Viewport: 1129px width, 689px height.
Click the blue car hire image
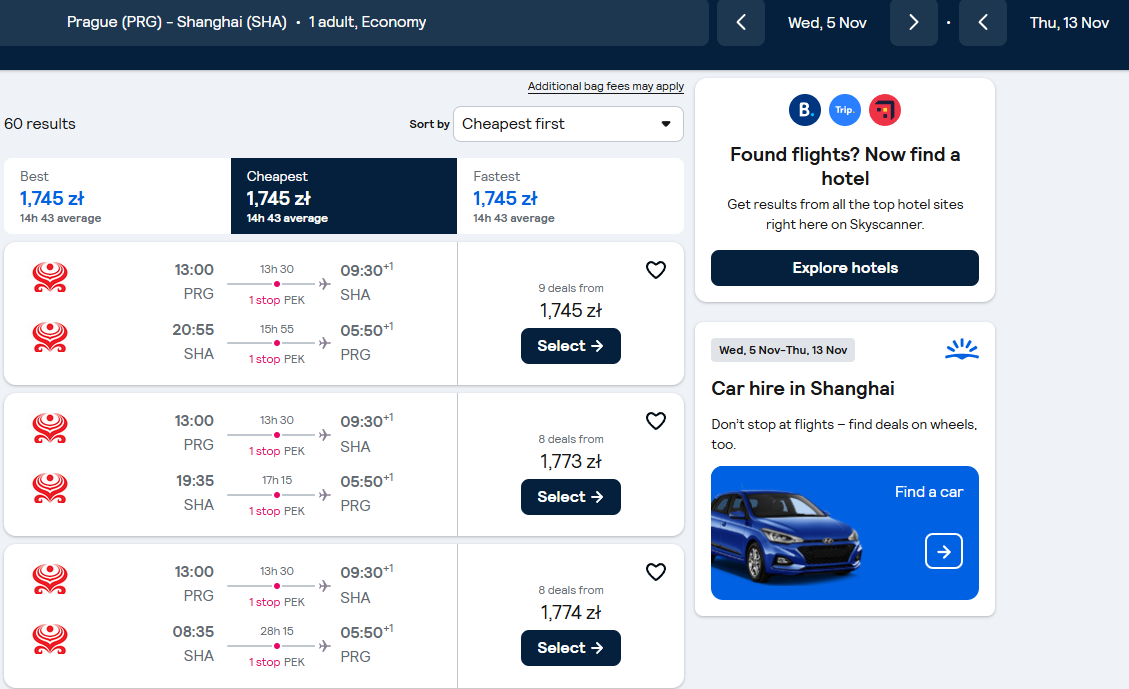pos(845,533)
